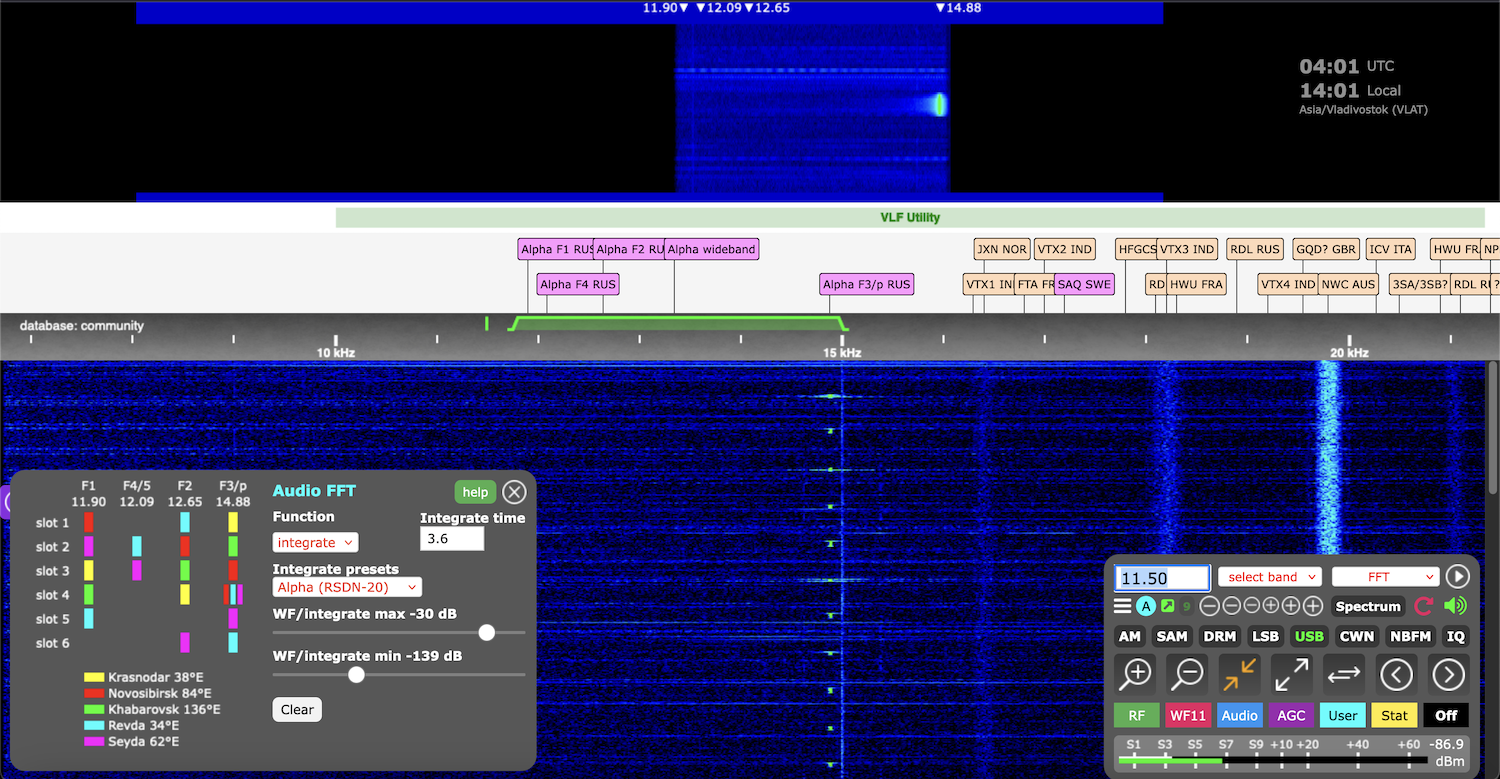Click the green passband shape on frequency scale
This screenshot has height=779, width=1500.
(x=679, y=324)
